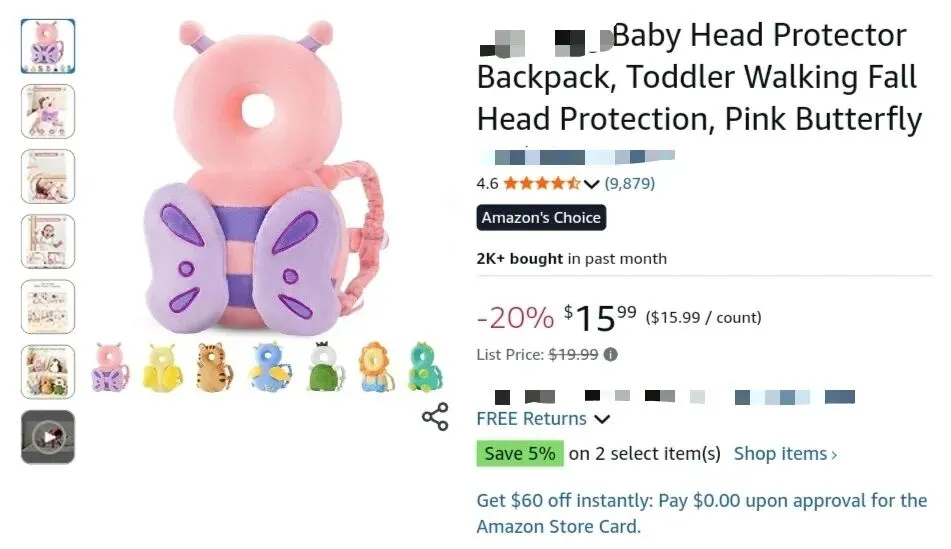Image resolution: width=951 pixels, height=549 pixels.
Task: Select the green turtle backpack variant
Action: pyautogui.click(x=321, y=367)
